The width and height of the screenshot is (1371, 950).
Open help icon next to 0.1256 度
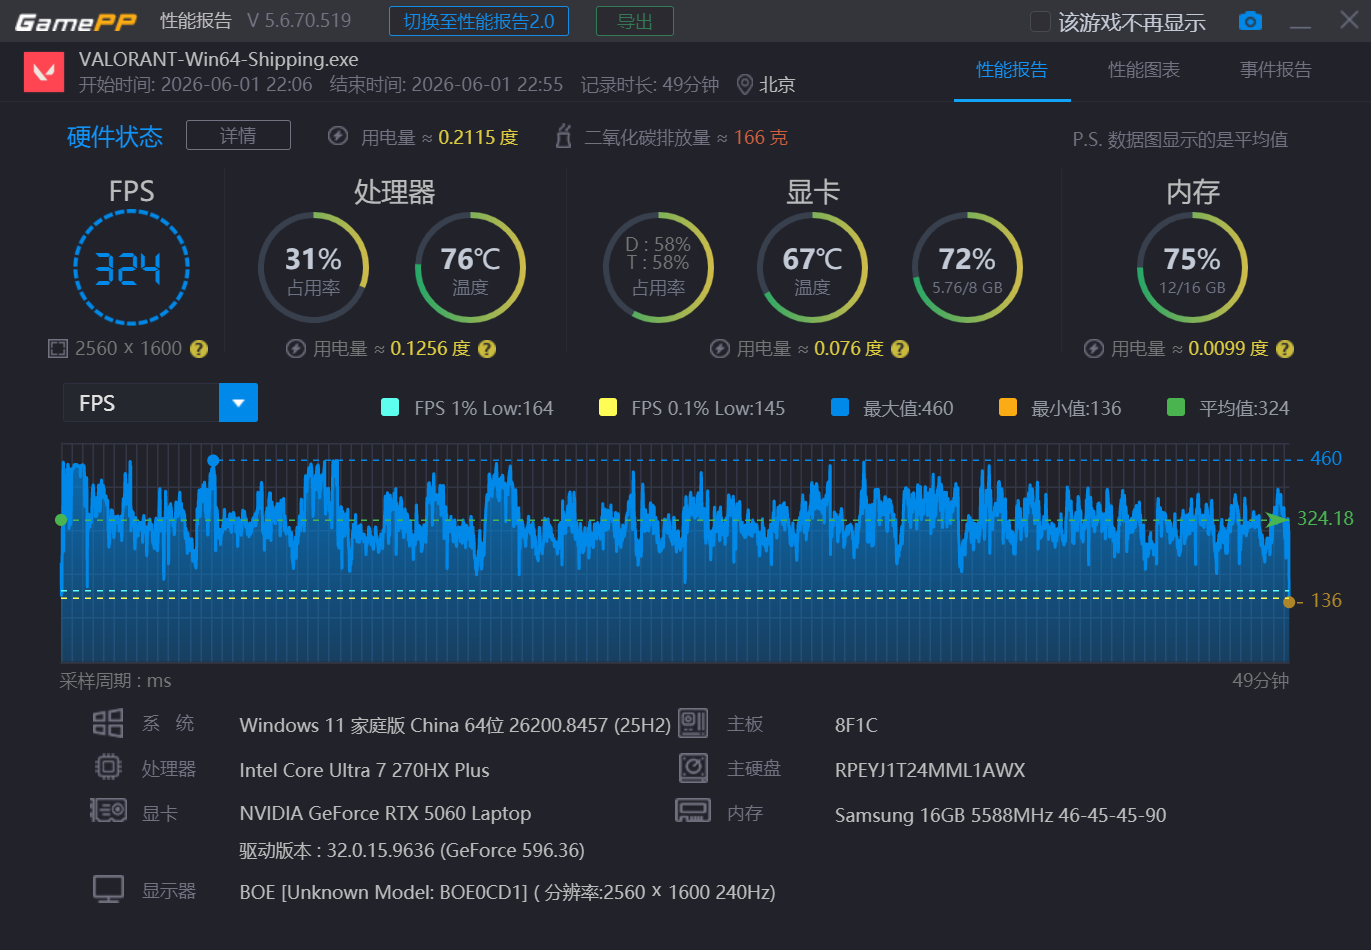(x=487, y=349)
